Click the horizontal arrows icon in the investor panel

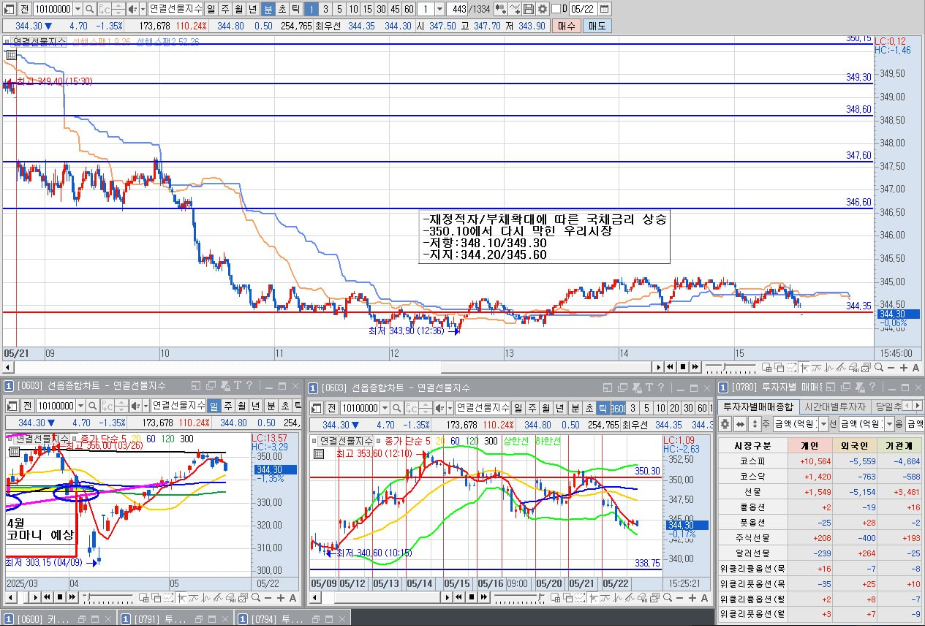(x=739, y=424)
